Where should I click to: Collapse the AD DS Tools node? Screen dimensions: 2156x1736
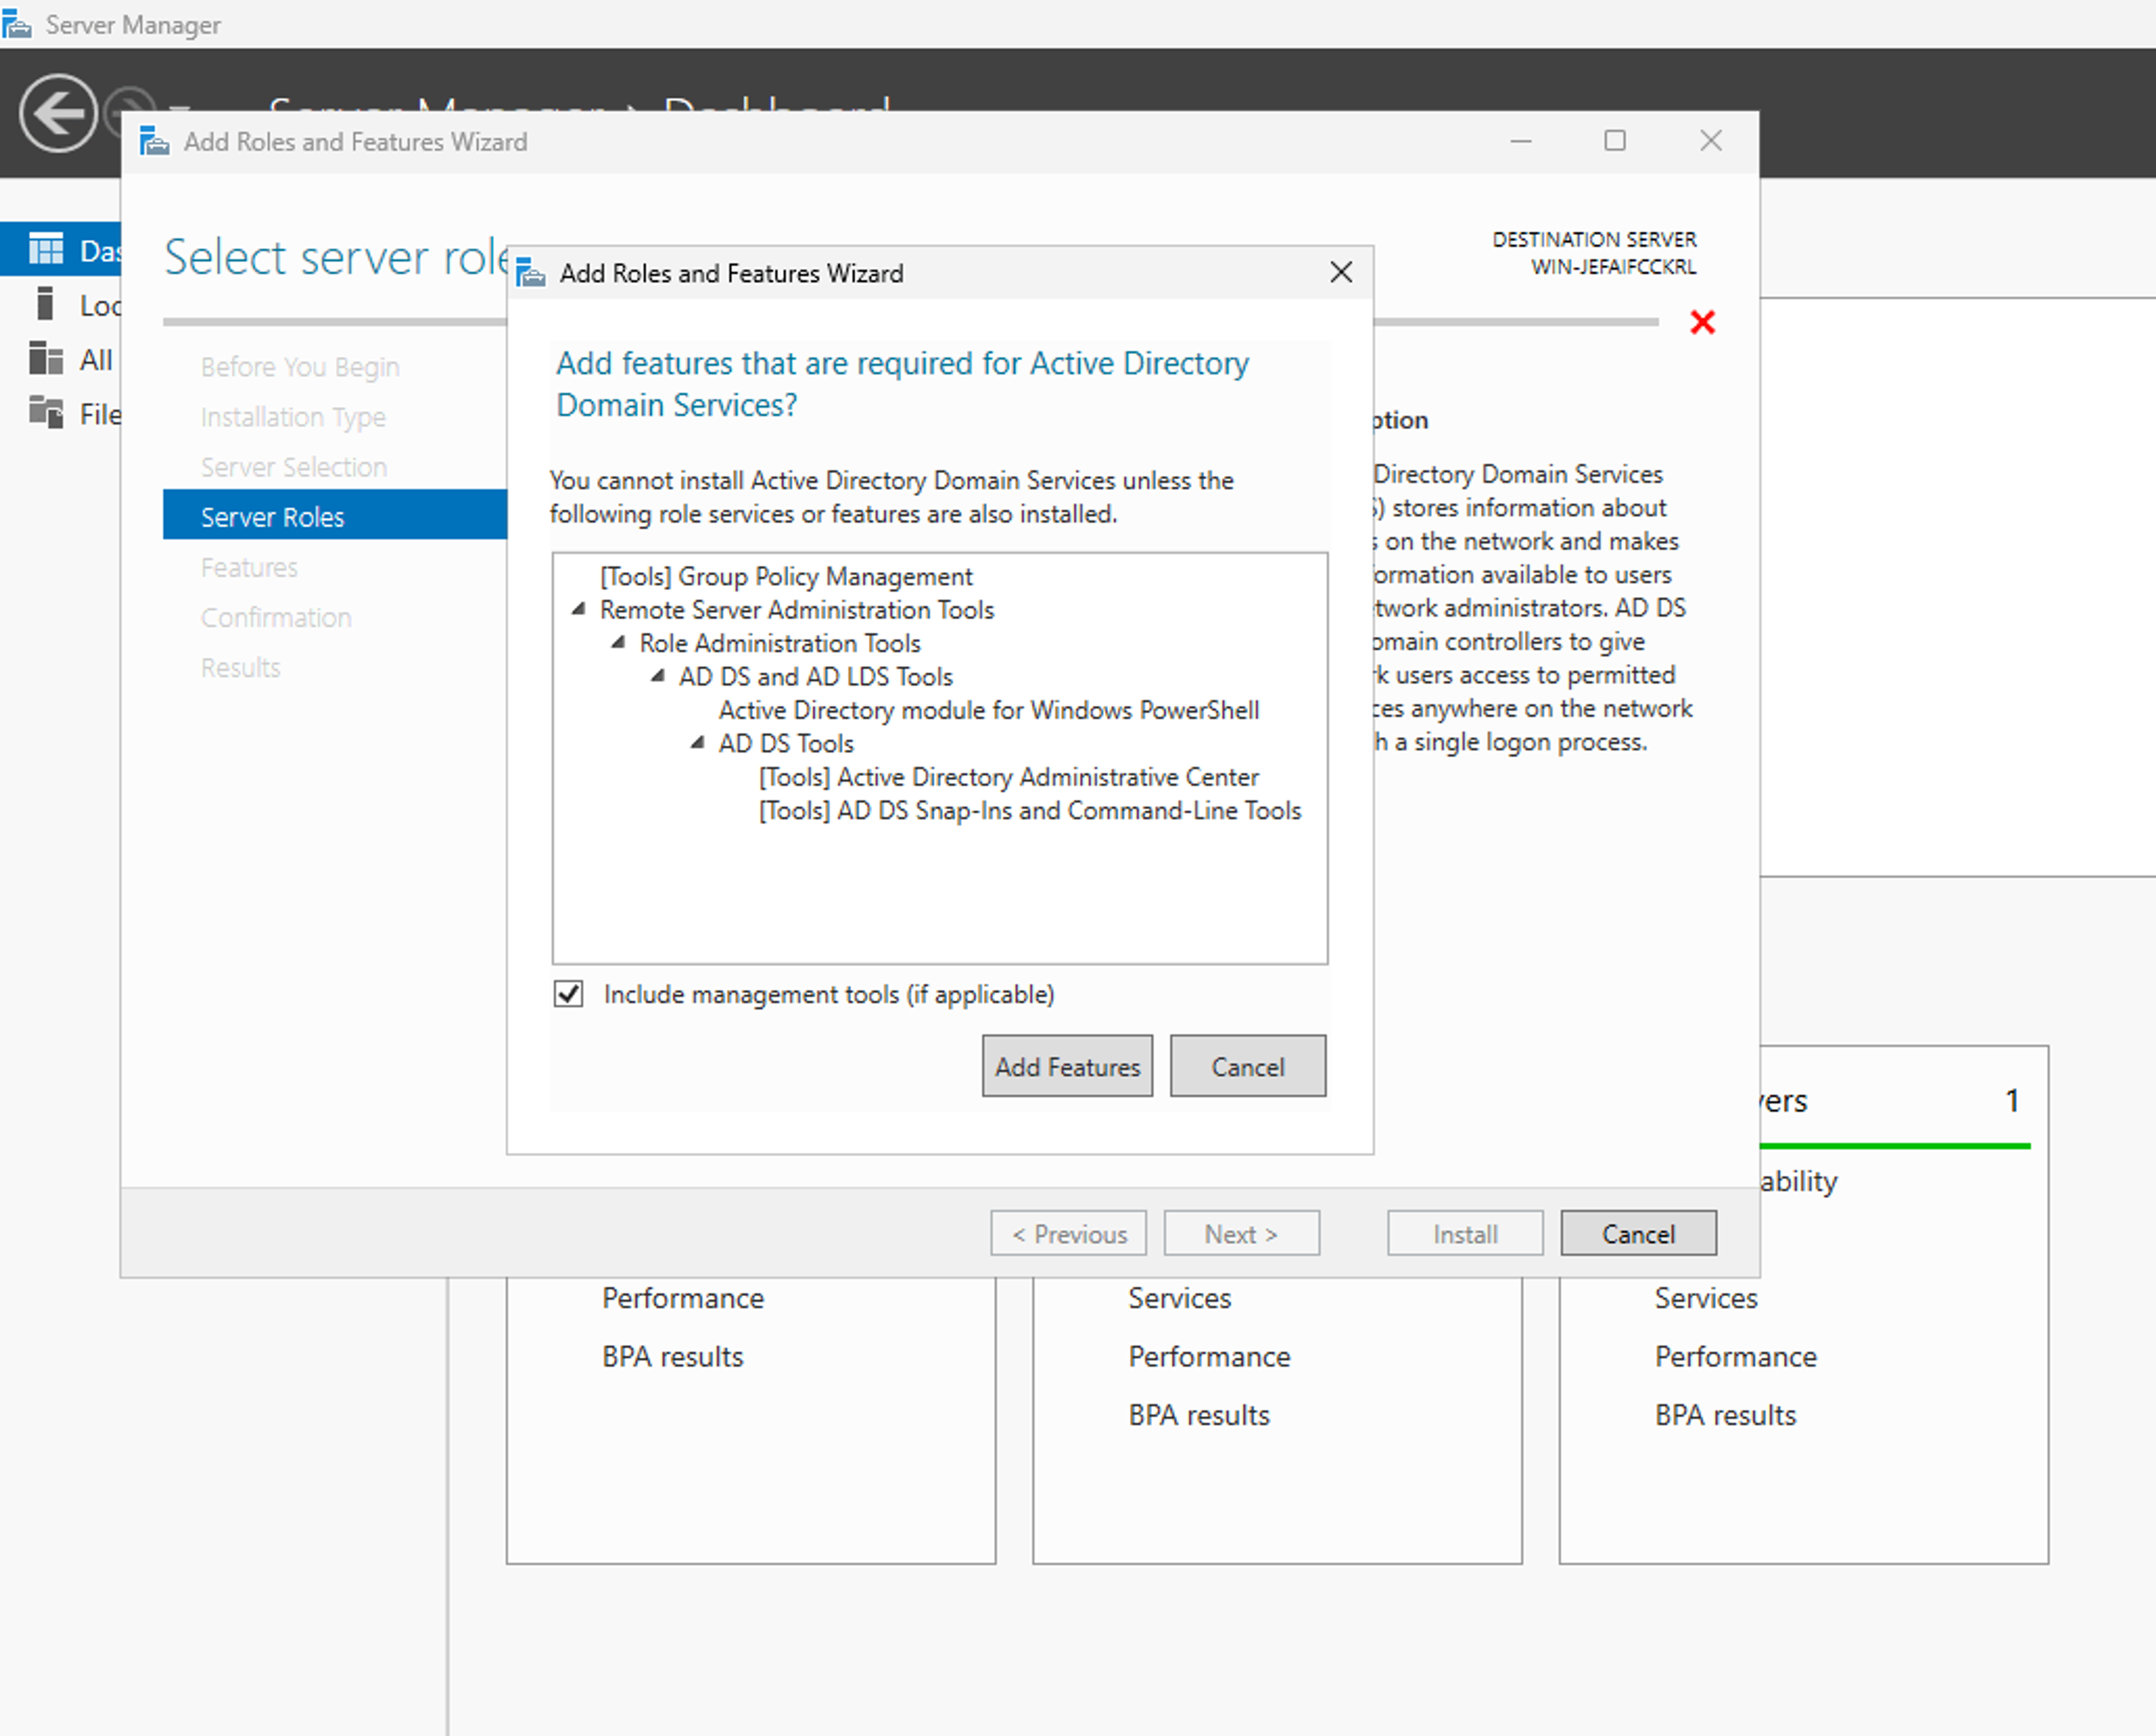[698, 743]
